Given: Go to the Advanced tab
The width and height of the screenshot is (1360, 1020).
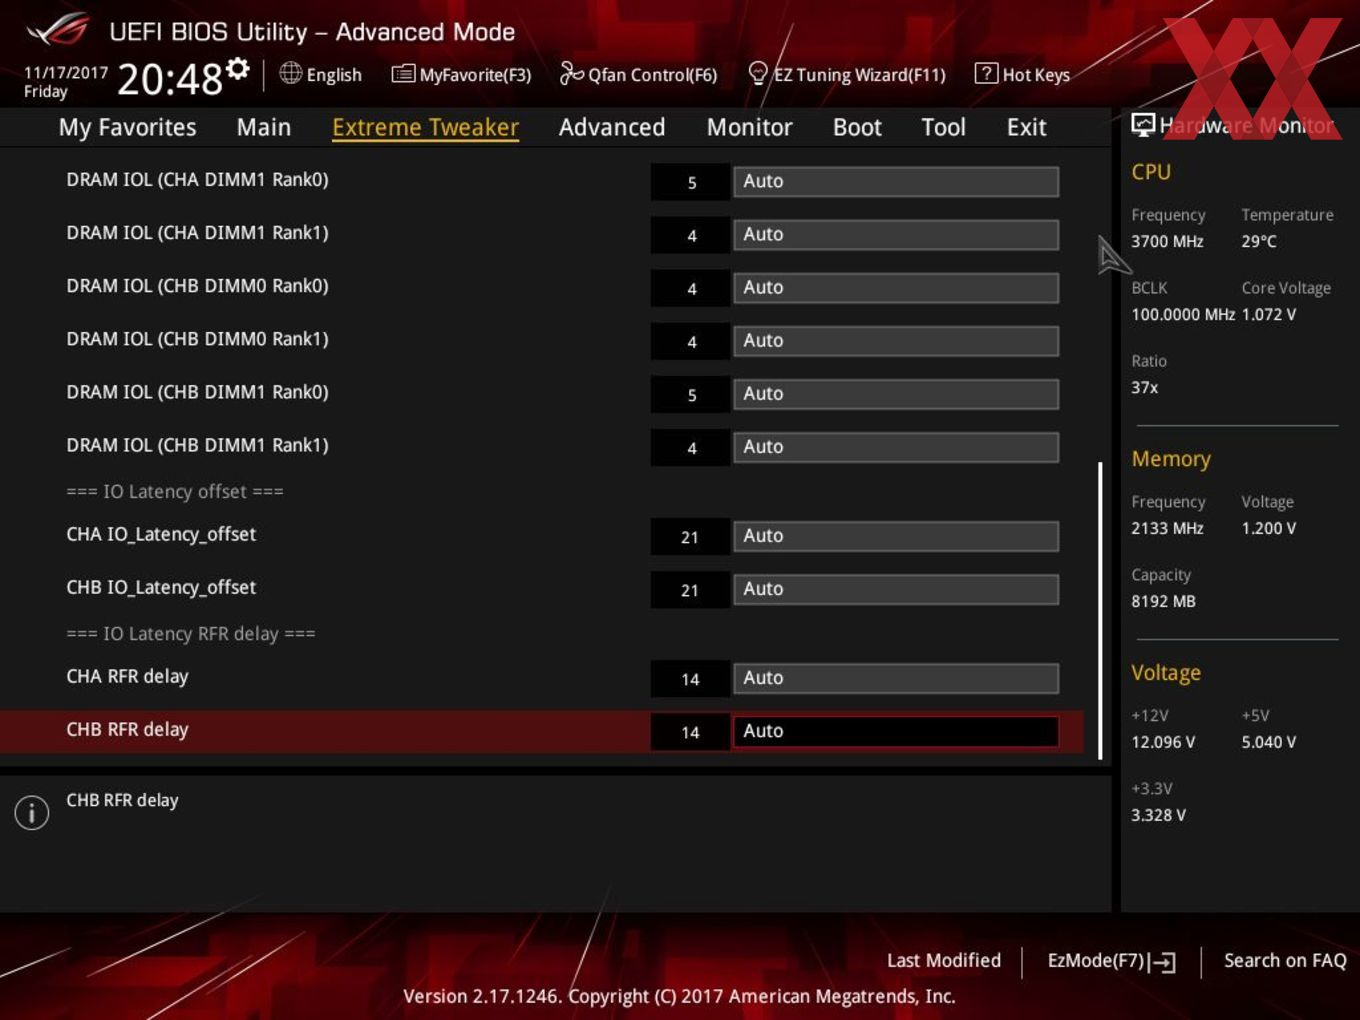Looking at the screenshot, I should pyautogui.click(x=612, y=127).
